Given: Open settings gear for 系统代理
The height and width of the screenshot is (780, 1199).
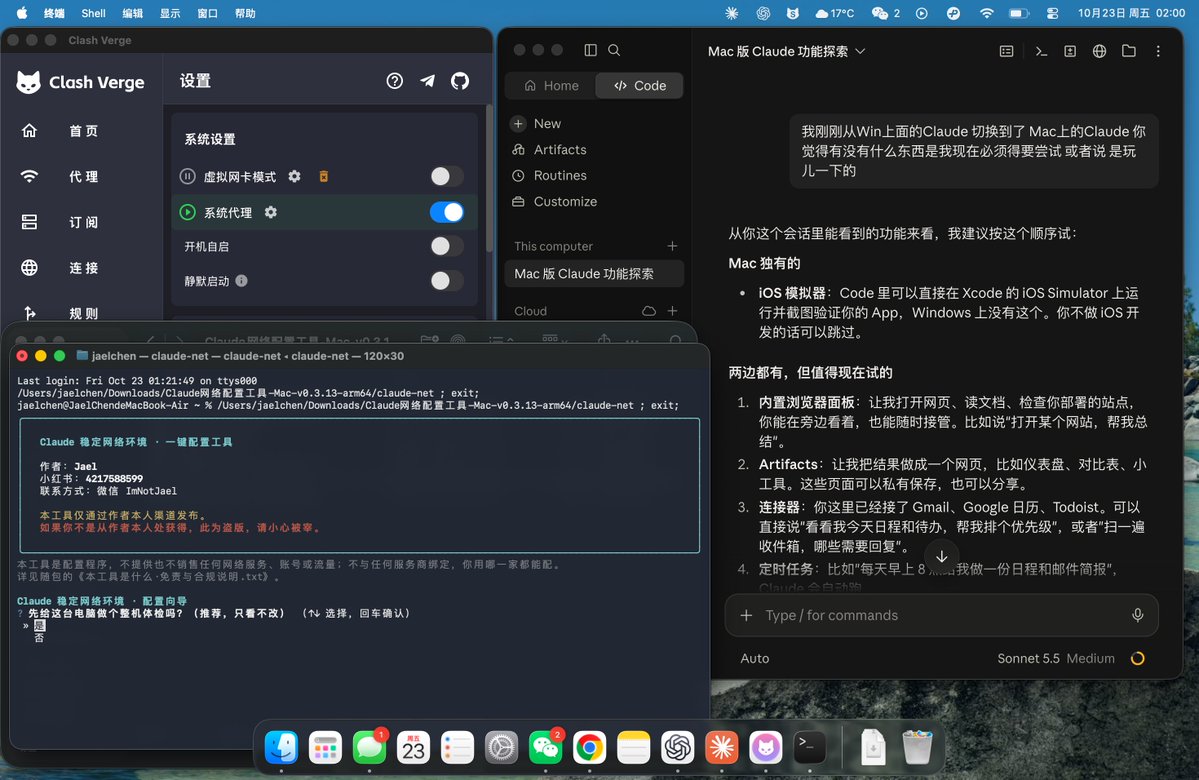Looking at the screenshot, I should pos(271,213).
